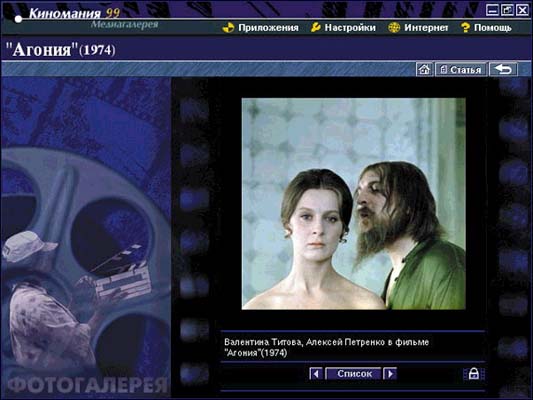Click the padlock film icon

474,374
